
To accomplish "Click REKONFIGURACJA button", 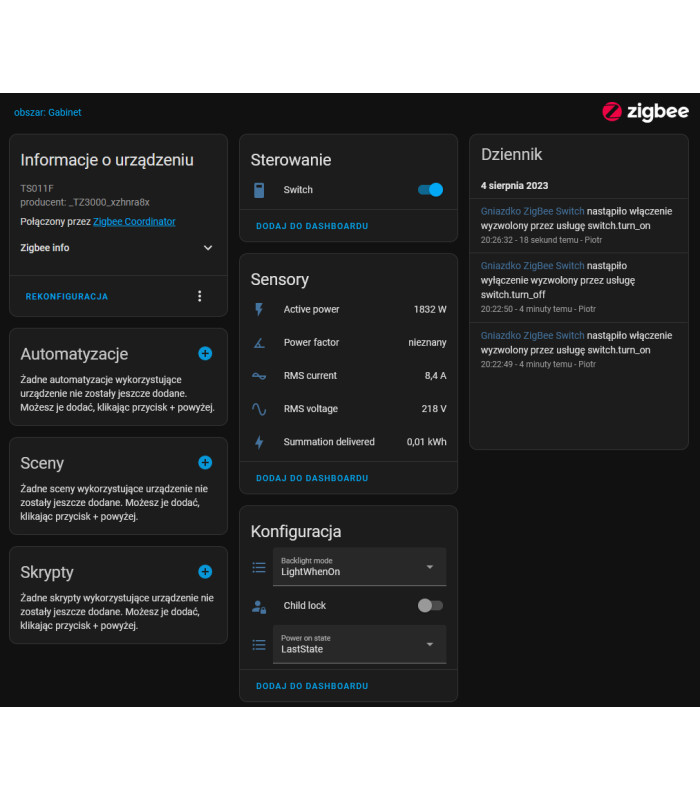I will (x=67, y=297).
